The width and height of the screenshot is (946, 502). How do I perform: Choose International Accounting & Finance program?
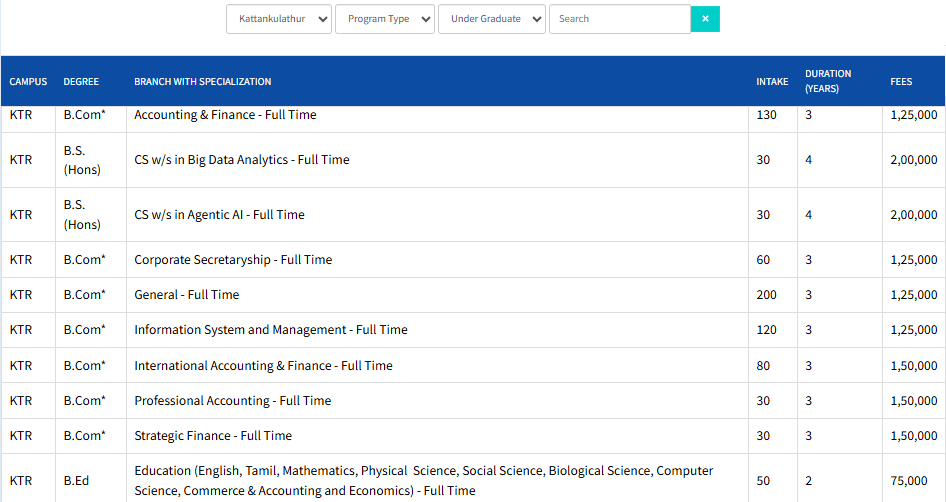(263, 366)
